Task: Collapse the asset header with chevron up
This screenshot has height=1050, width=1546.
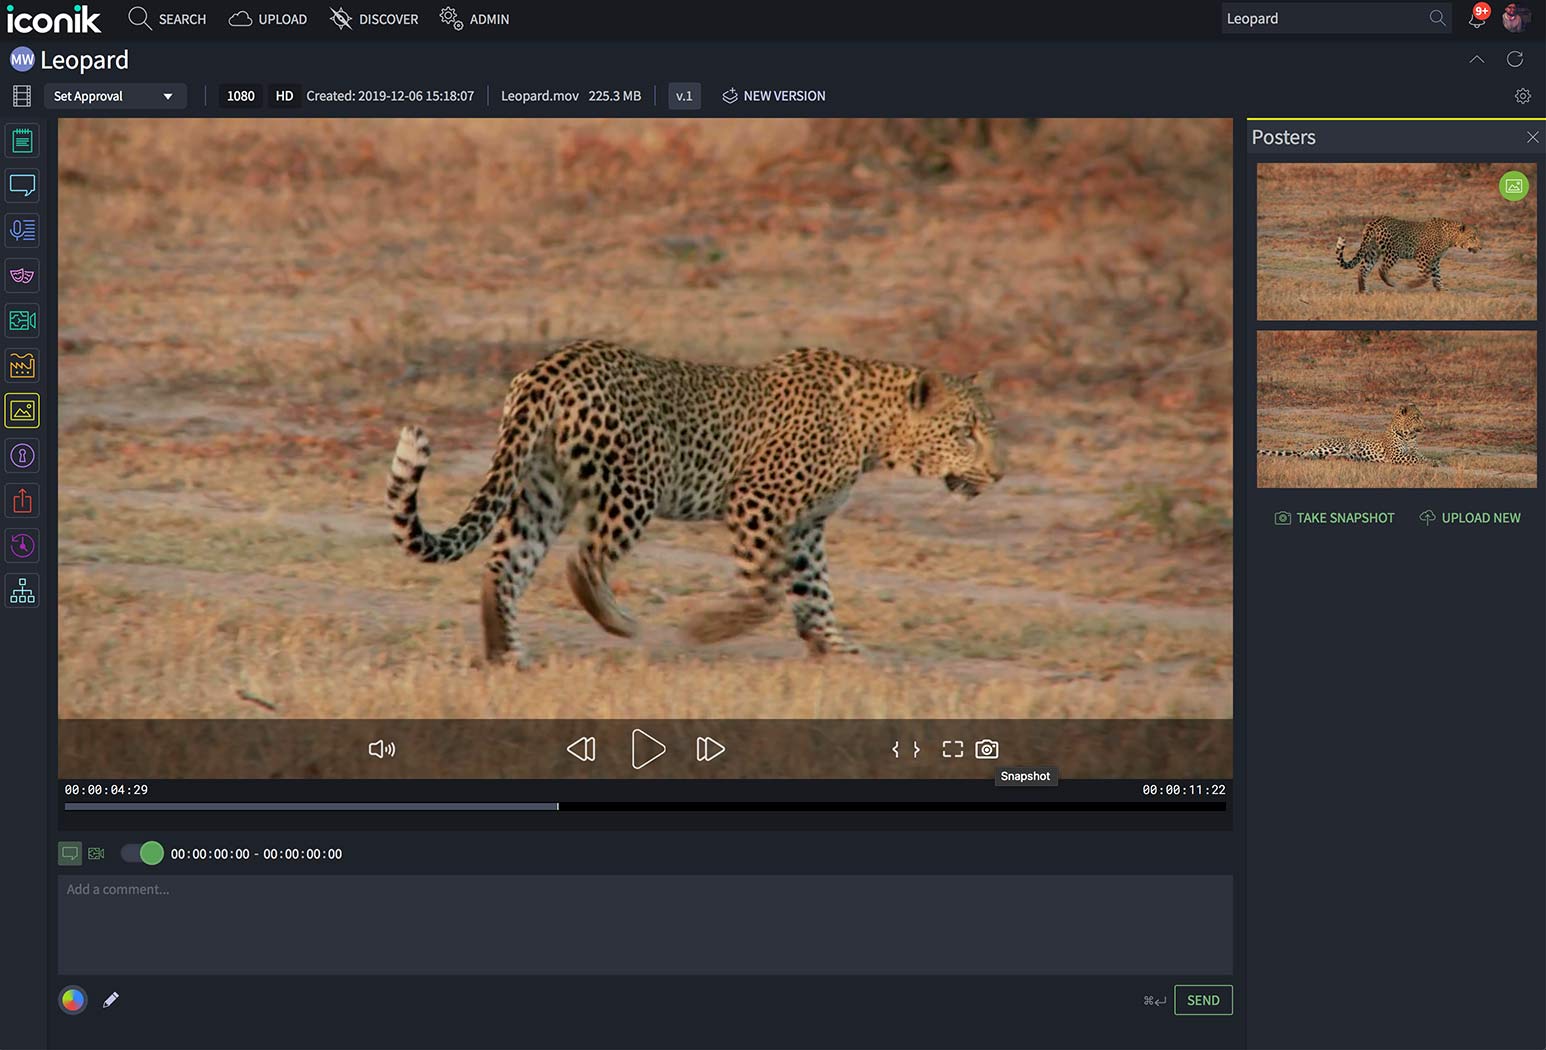Action: [x=1476, y=59]
